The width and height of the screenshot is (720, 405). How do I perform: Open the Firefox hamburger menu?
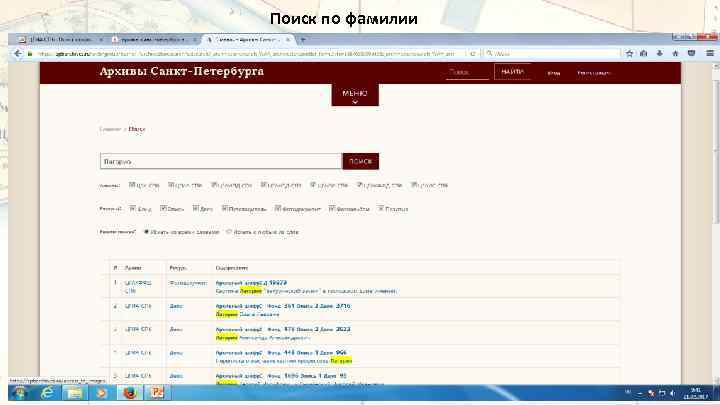click(x=710, y=53)
